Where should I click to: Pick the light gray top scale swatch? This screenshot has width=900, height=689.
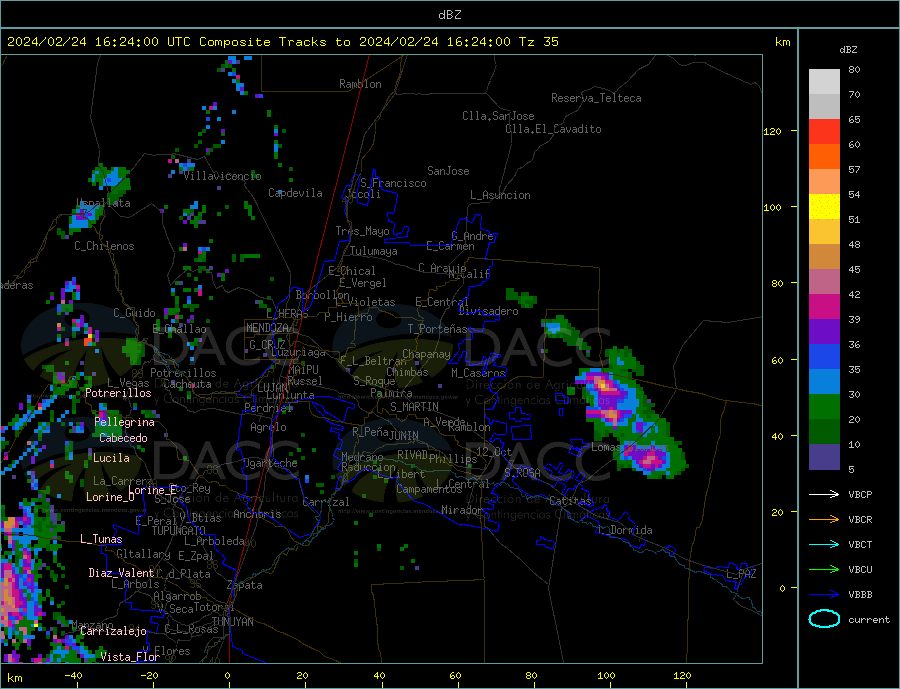pyautogui.click(x=824, y=82)
